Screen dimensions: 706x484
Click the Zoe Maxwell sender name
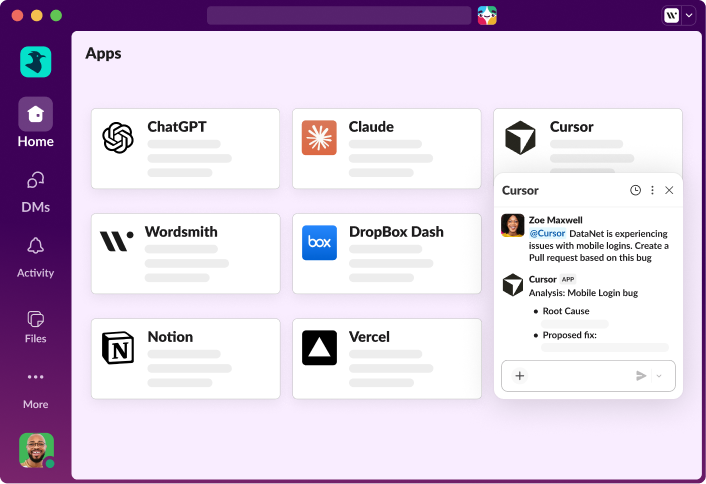[x=556, y=220]
